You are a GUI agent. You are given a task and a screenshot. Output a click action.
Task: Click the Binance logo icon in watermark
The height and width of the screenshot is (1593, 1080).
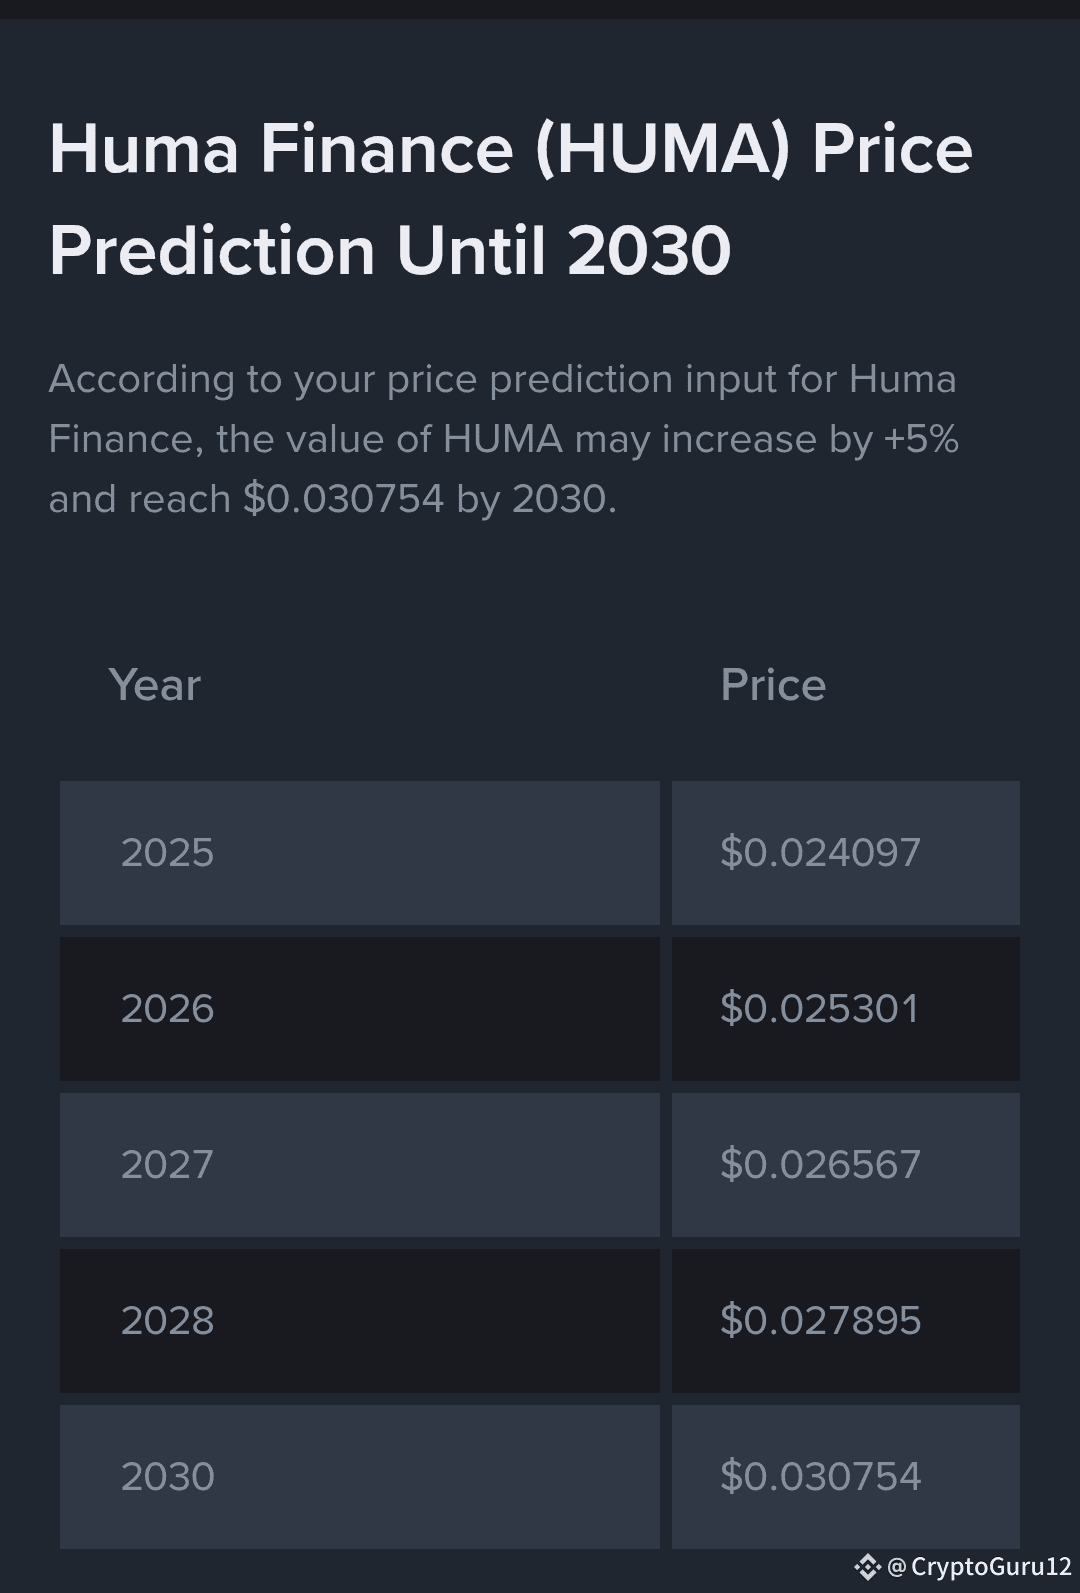[x=867, y=1566]
